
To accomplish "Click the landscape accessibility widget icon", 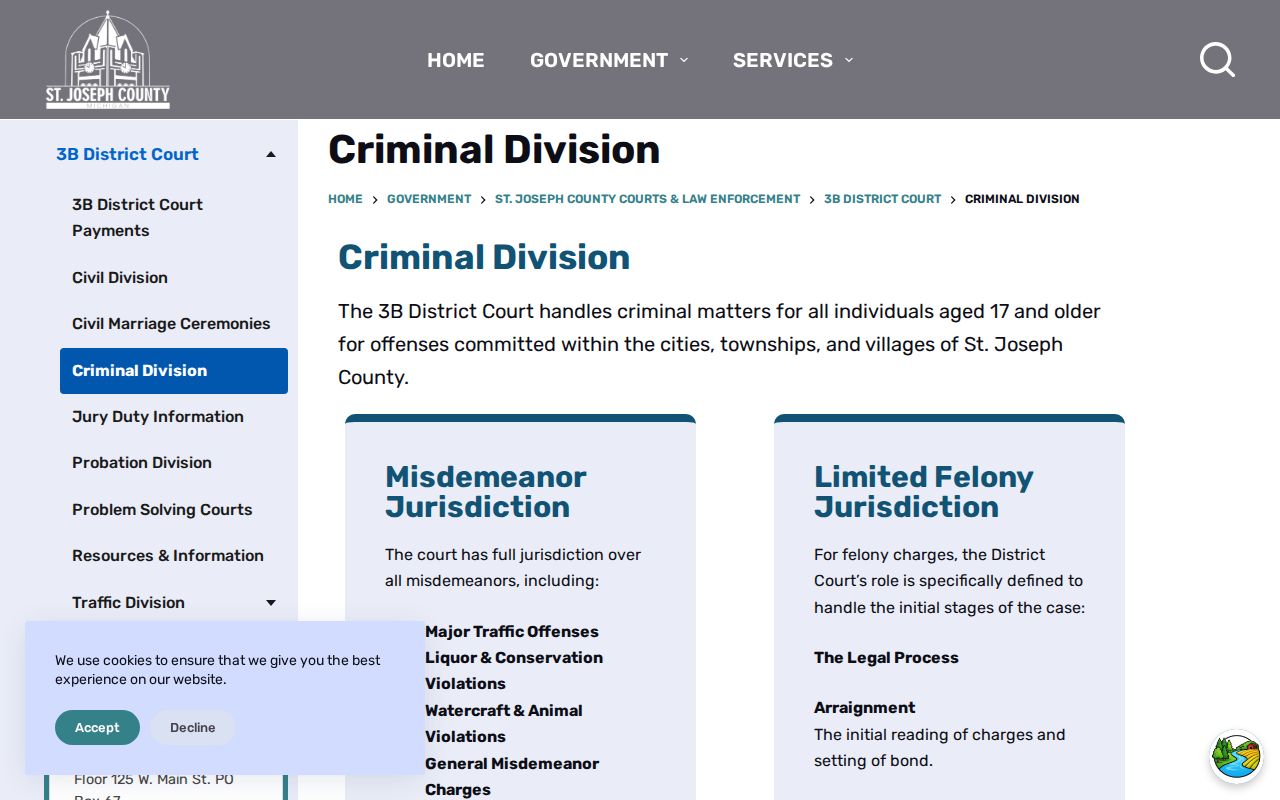I will coord(1236,756).
